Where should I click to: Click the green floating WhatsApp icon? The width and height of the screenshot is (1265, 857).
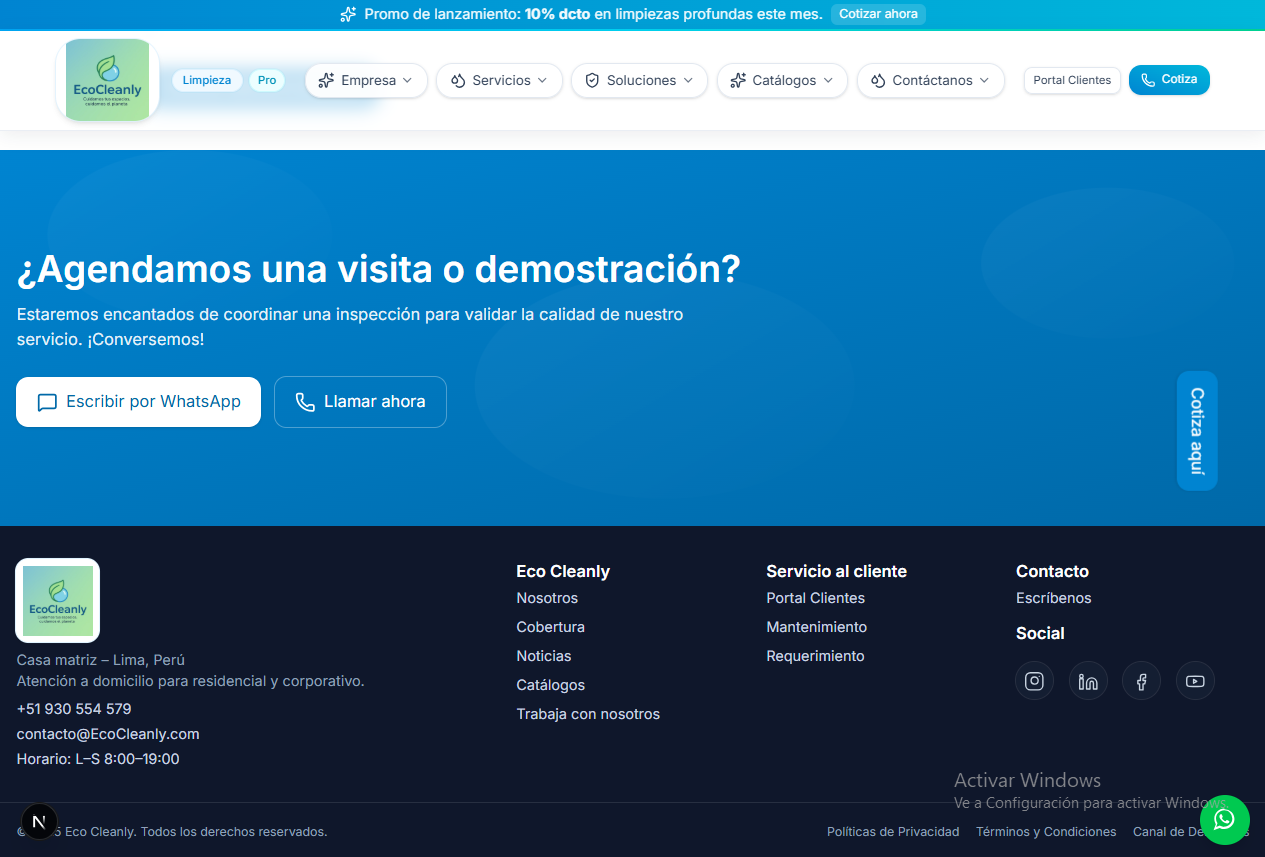1225,820
